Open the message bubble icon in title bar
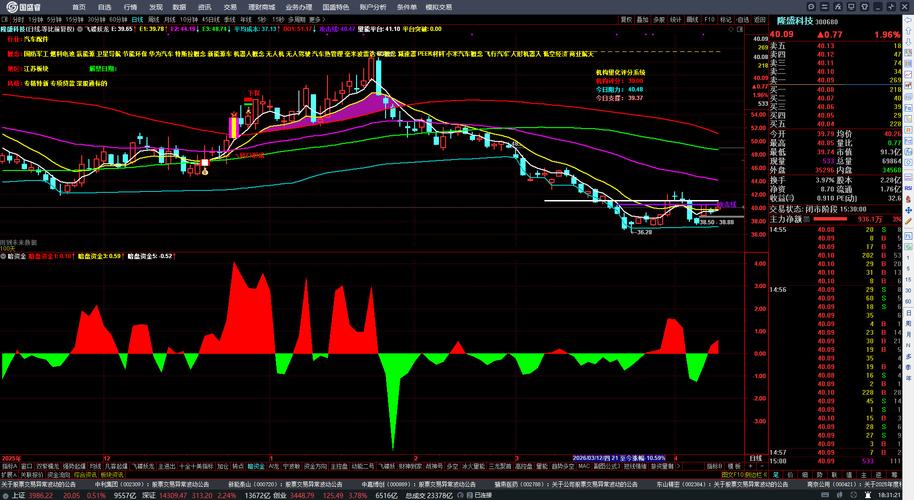 pyautogui.click(x=811, y=7)
